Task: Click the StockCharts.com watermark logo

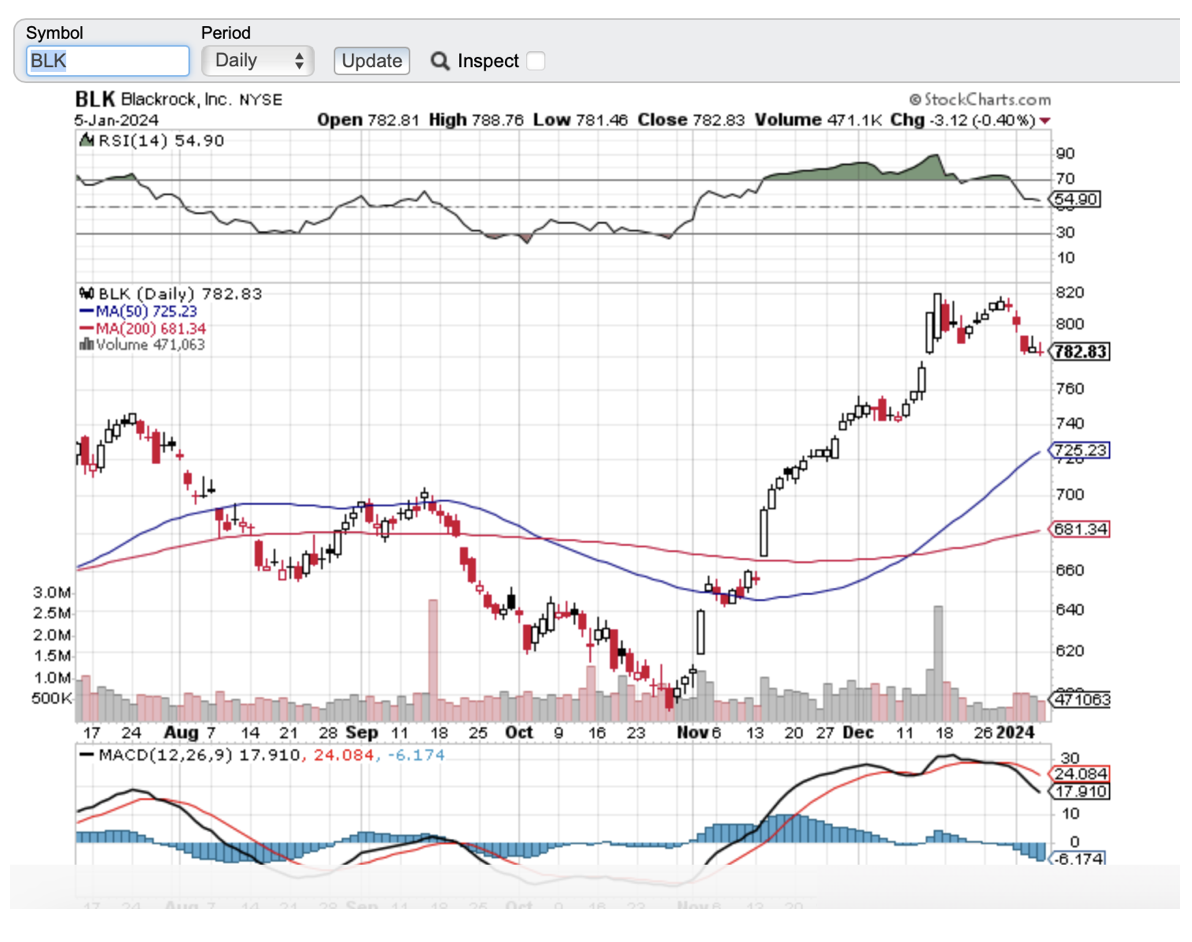Action: tap(980, 99)
